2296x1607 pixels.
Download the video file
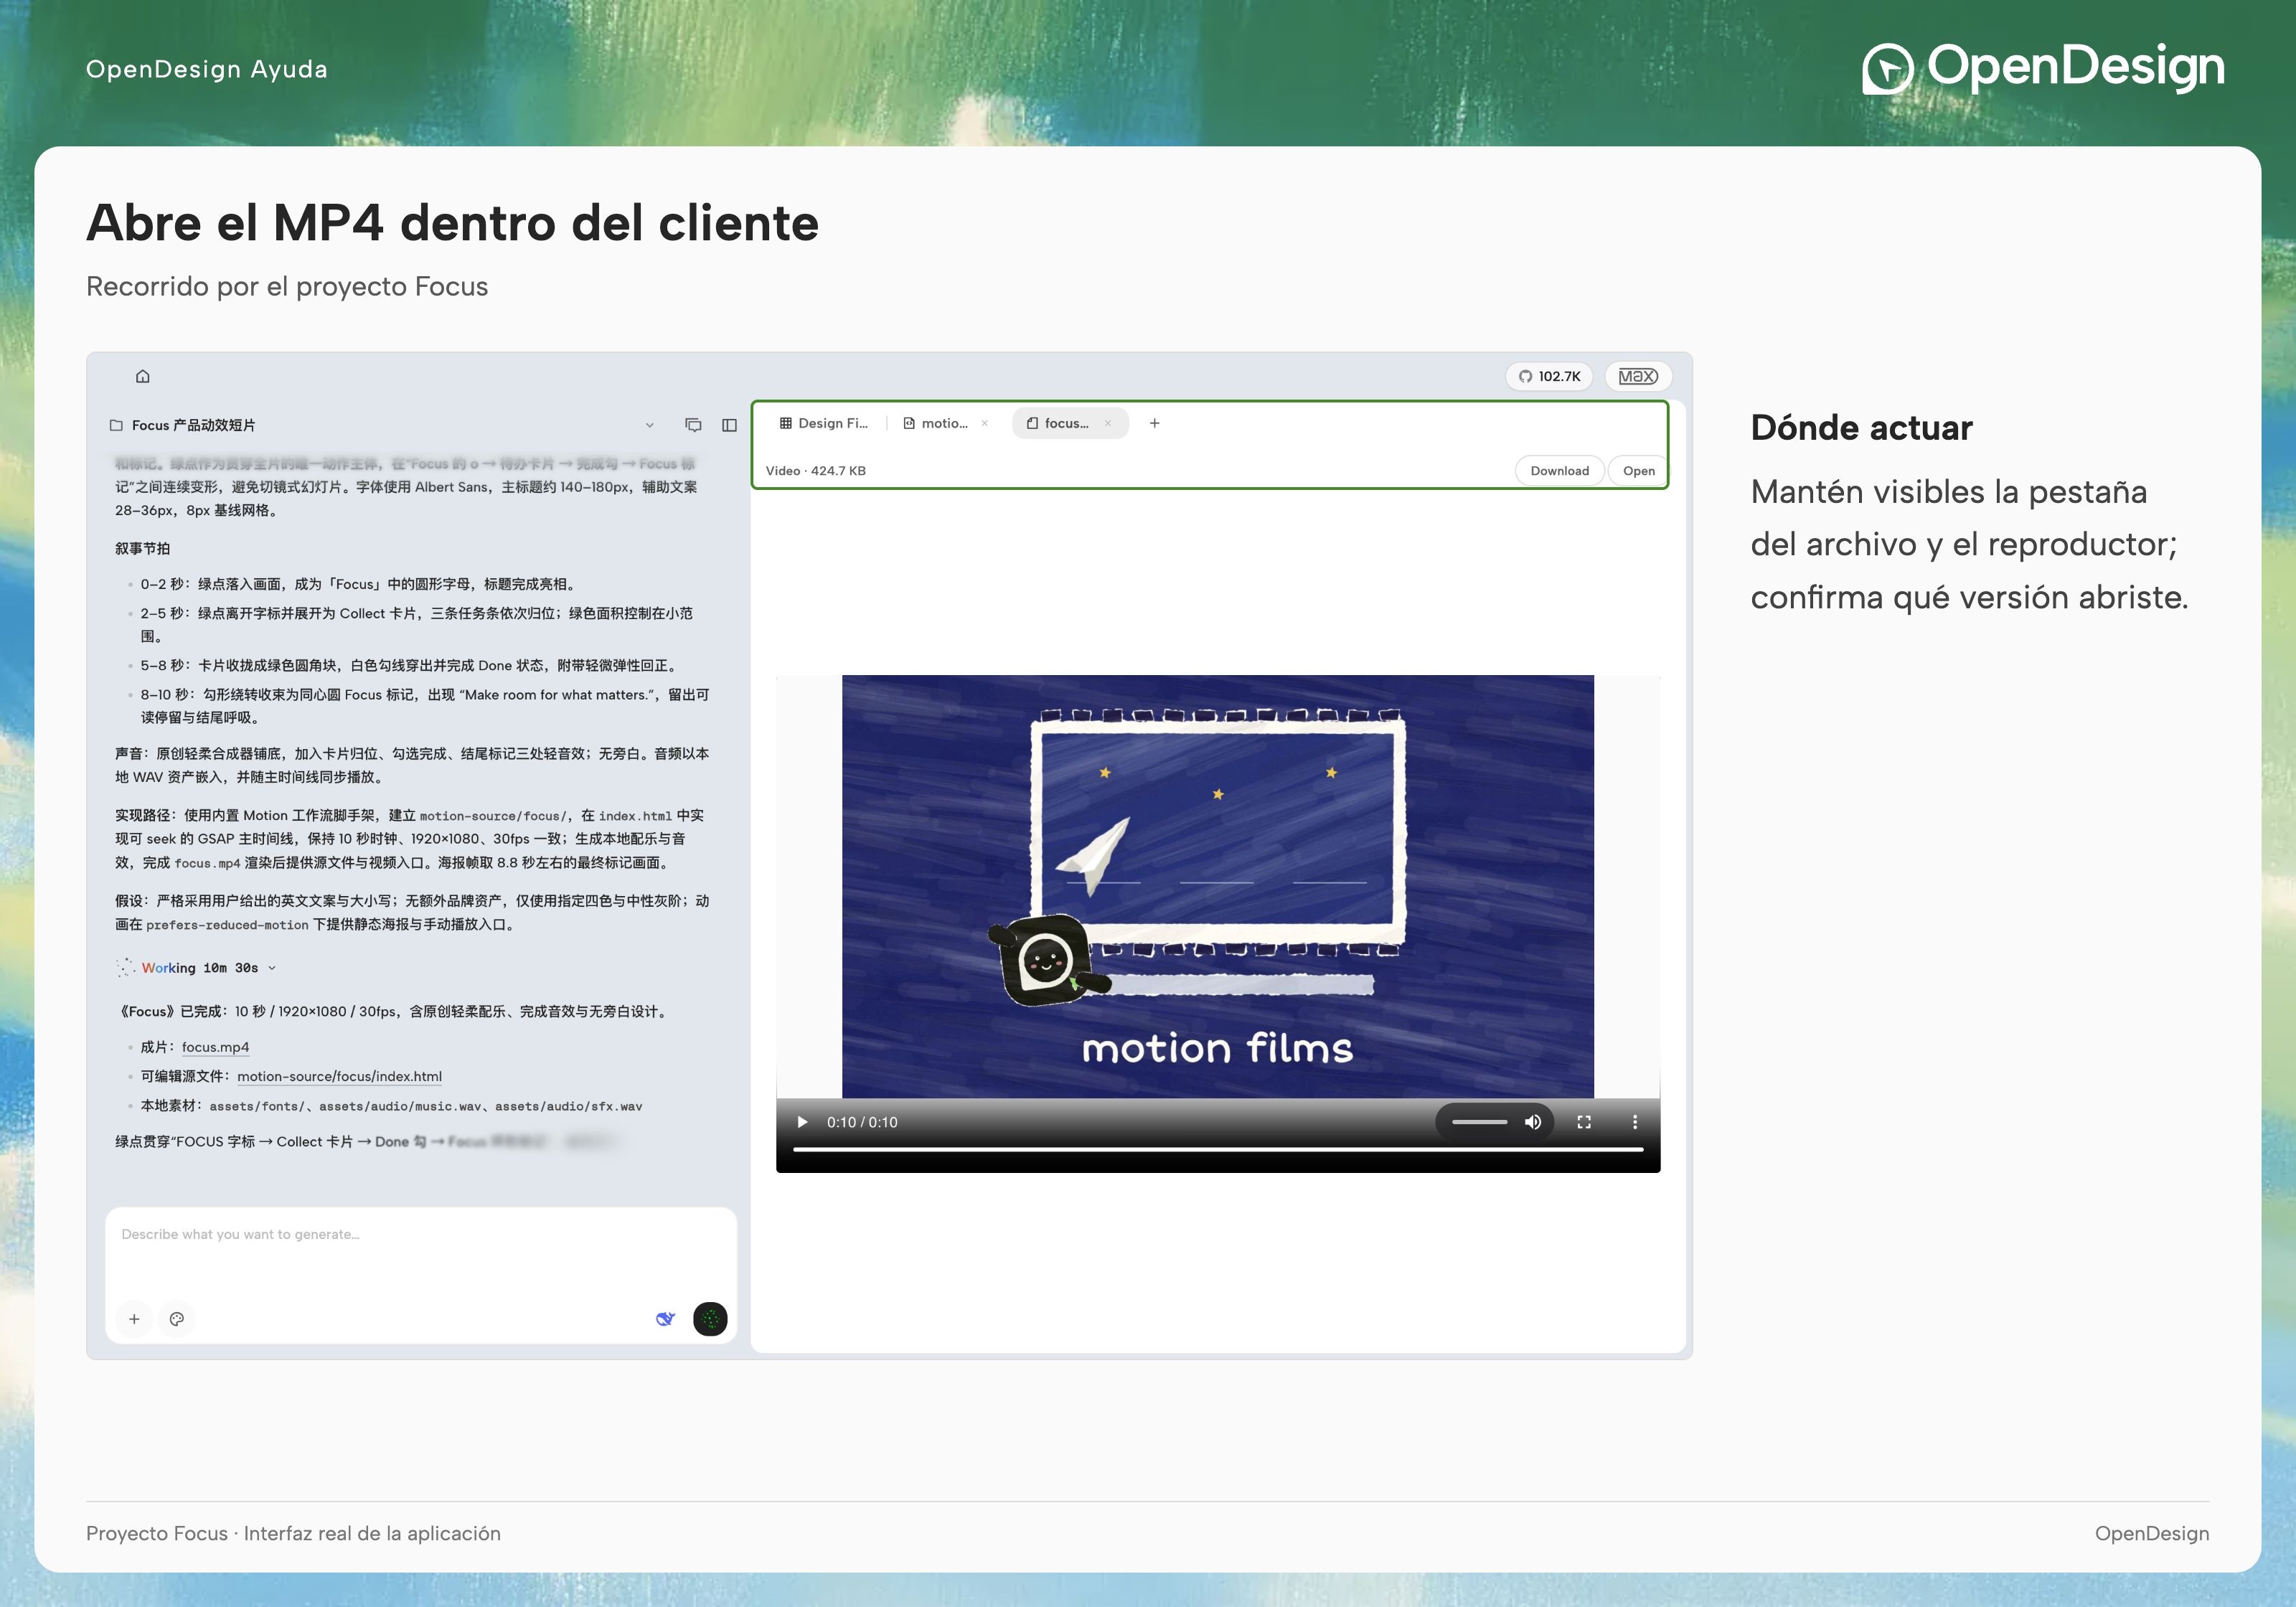pos(1559,471)
